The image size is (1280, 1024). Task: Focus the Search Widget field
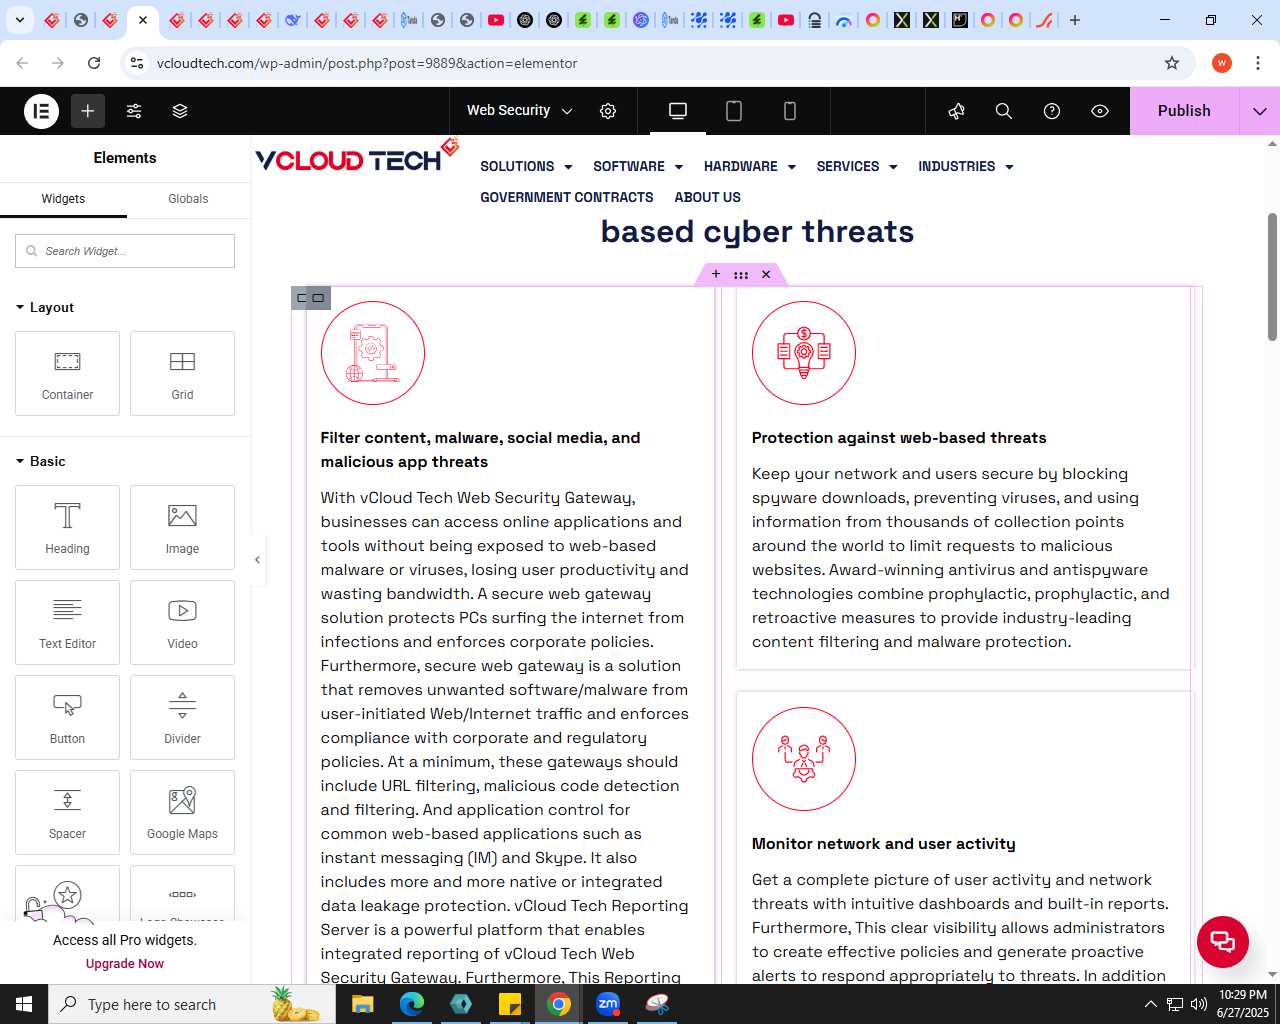point(125,251)
